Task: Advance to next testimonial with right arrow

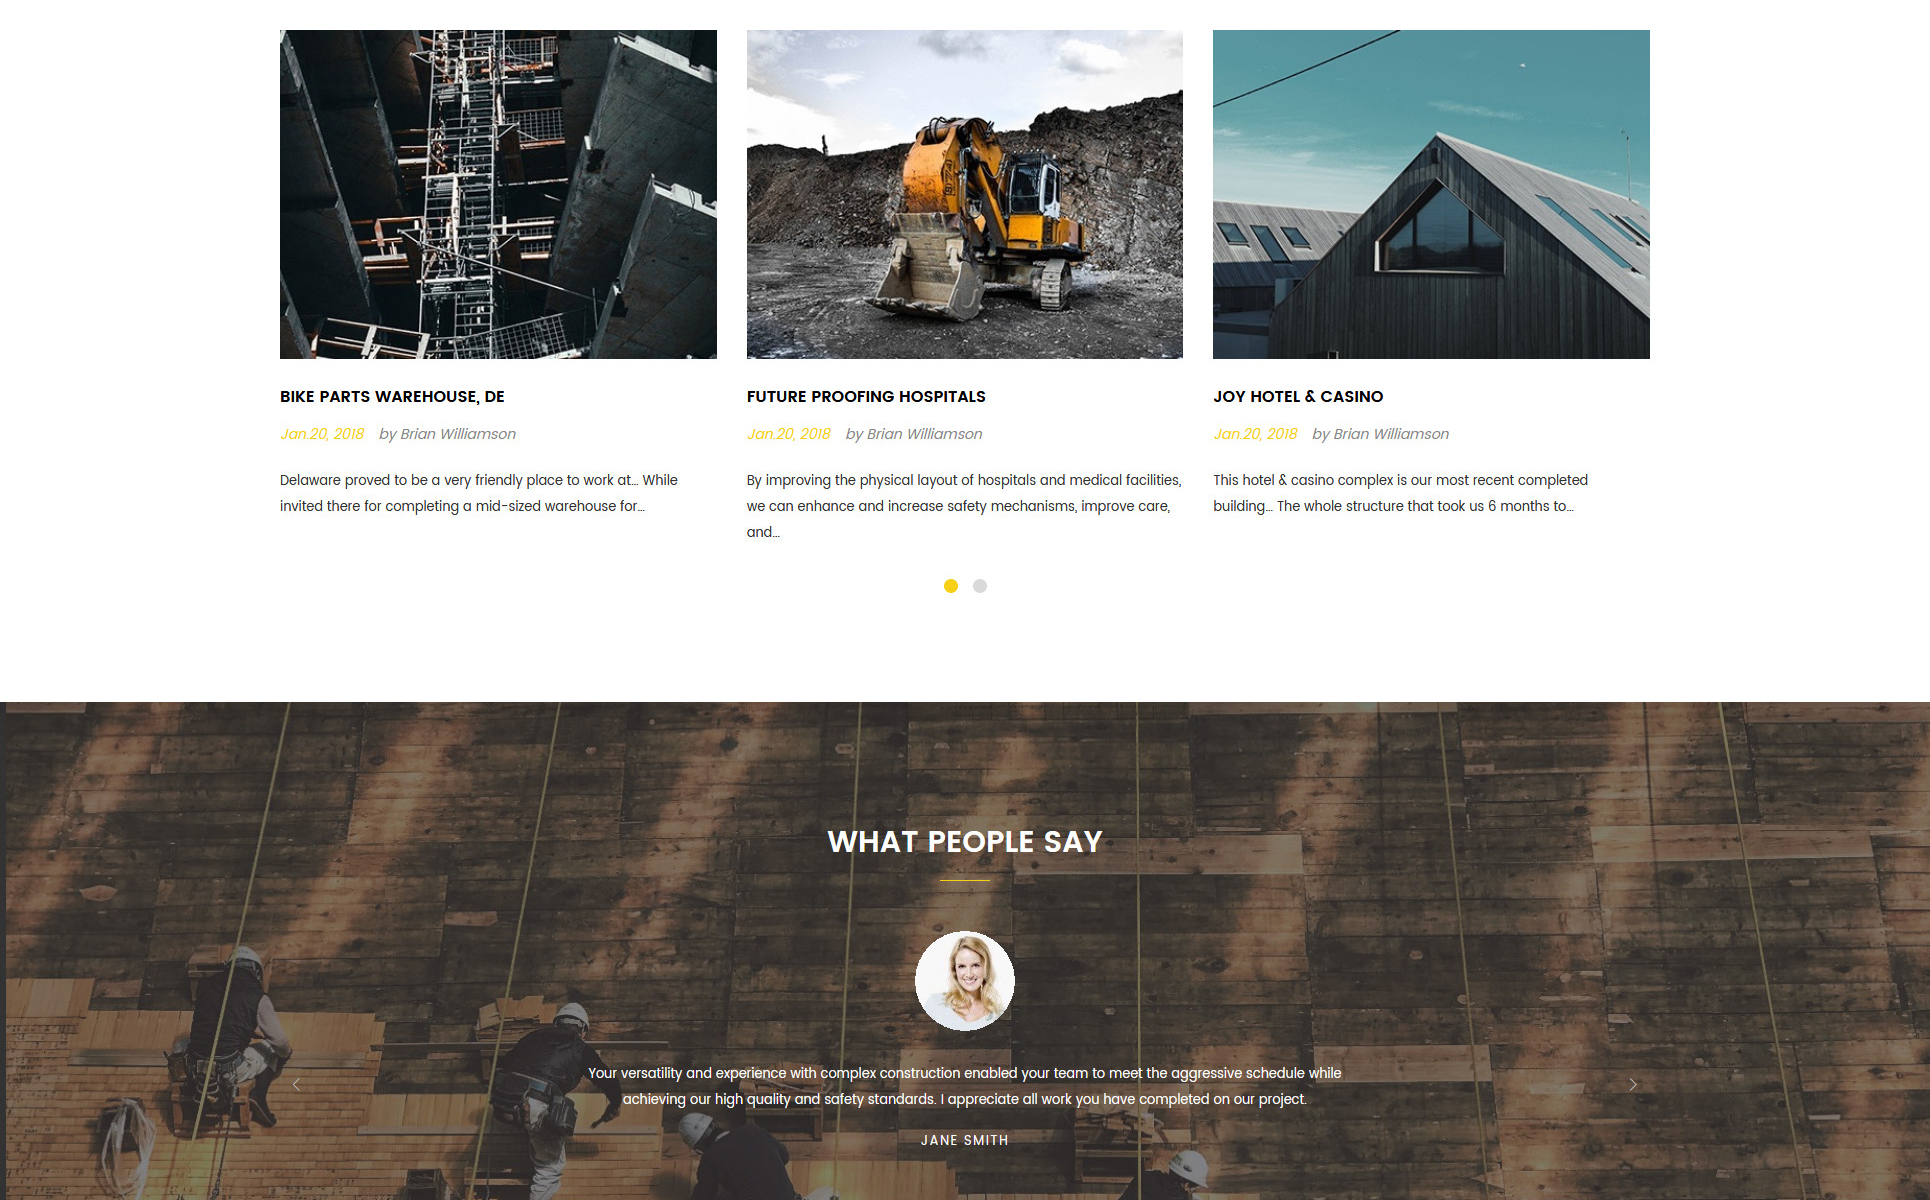Action: 1633,1084
